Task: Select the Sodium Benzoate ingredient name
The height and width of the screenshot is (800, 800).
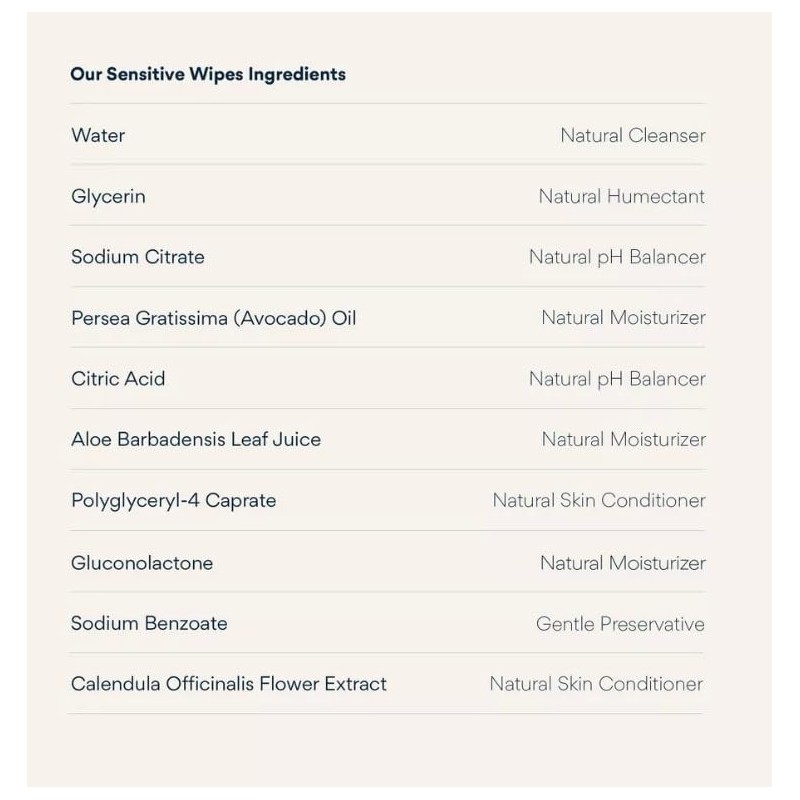Action: 149,623
